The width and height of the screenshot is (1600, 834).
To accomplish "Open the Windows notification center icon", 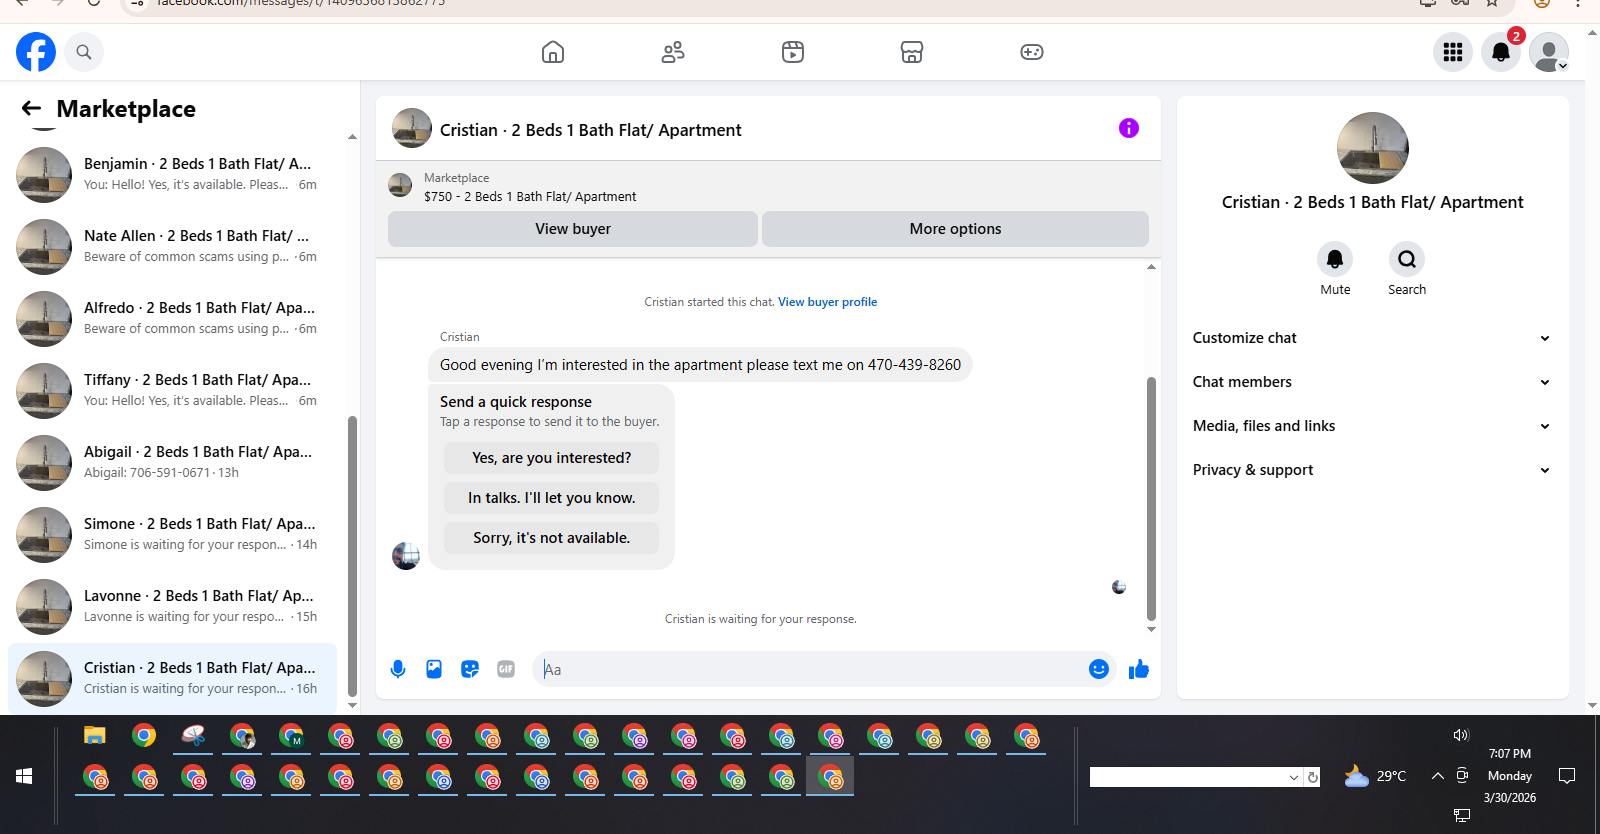I will click(1567, 776).
